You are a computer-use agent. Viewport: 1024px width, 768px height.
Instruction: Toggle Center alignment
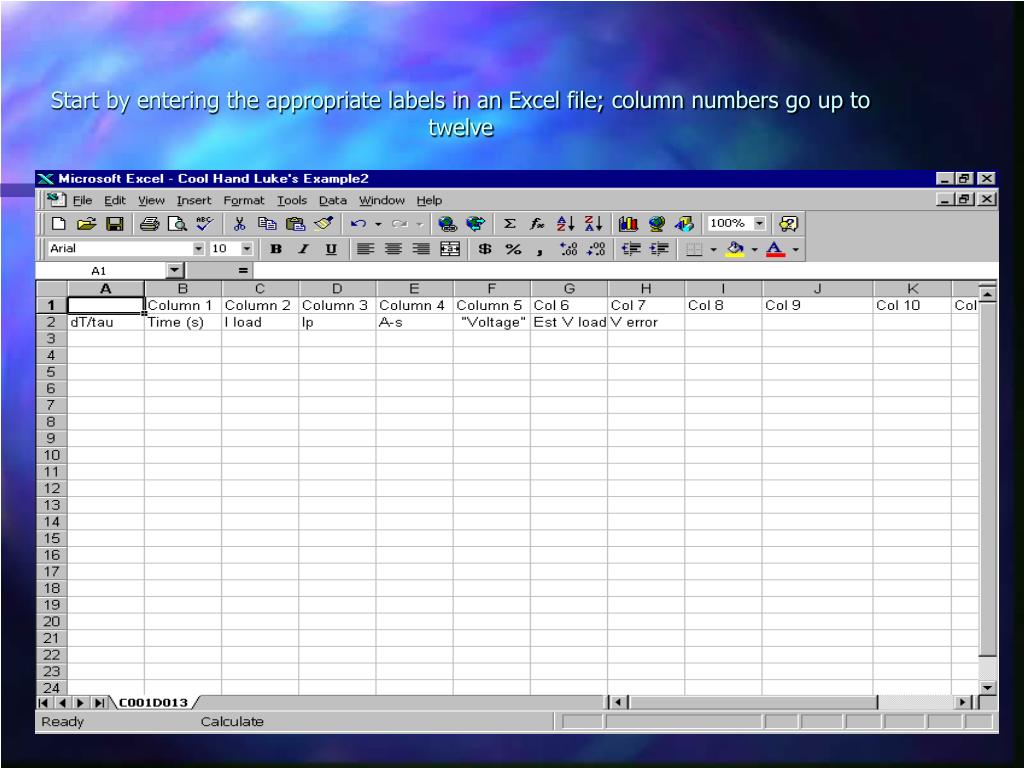(393, 249)
